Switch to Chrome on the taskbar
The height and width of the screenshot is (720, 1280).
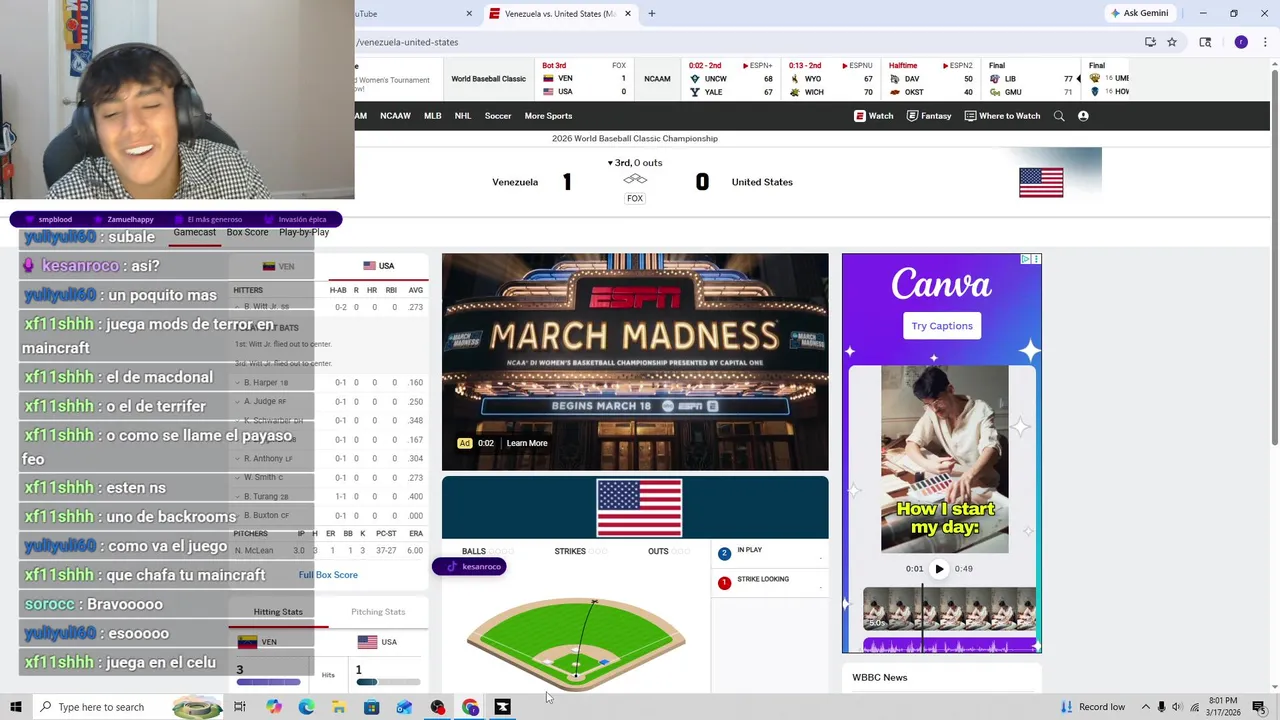(470, 707)
